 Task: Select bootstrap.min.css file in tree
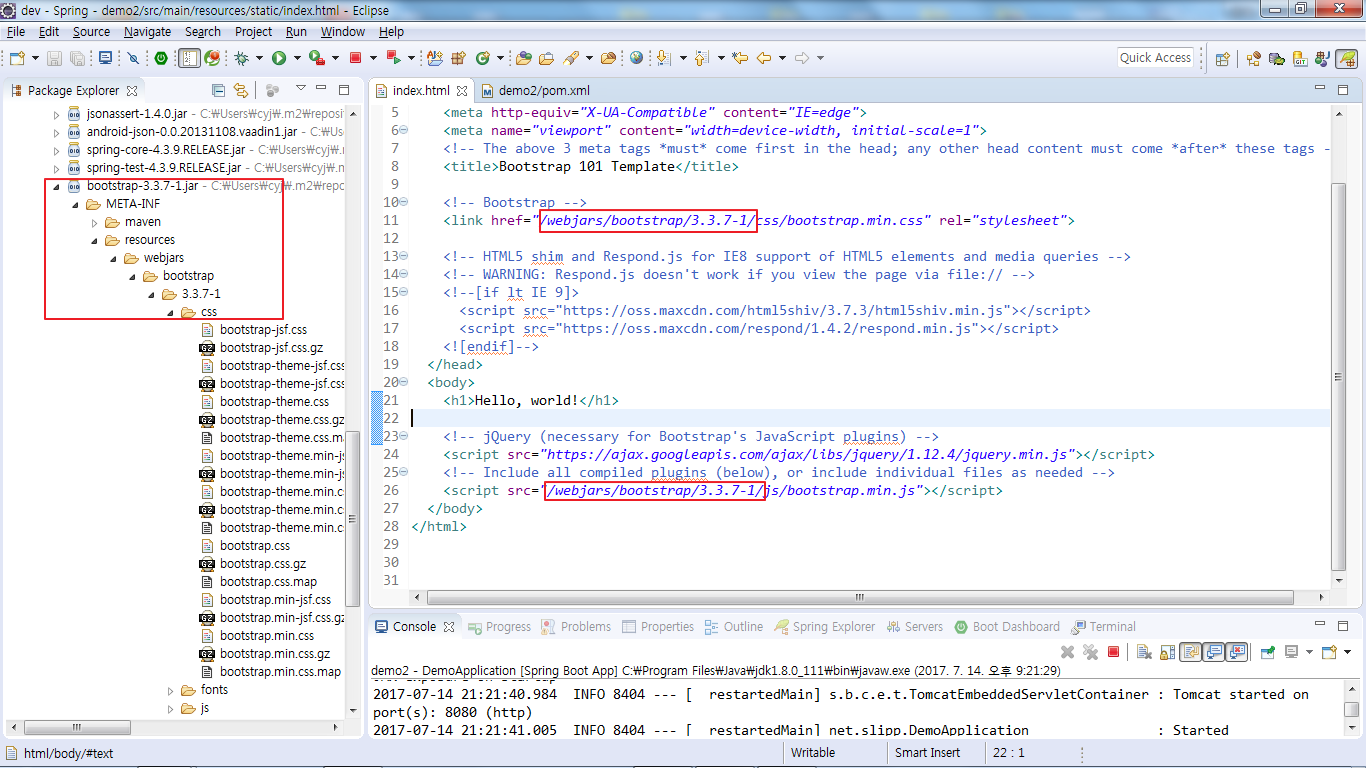[266, 636]
